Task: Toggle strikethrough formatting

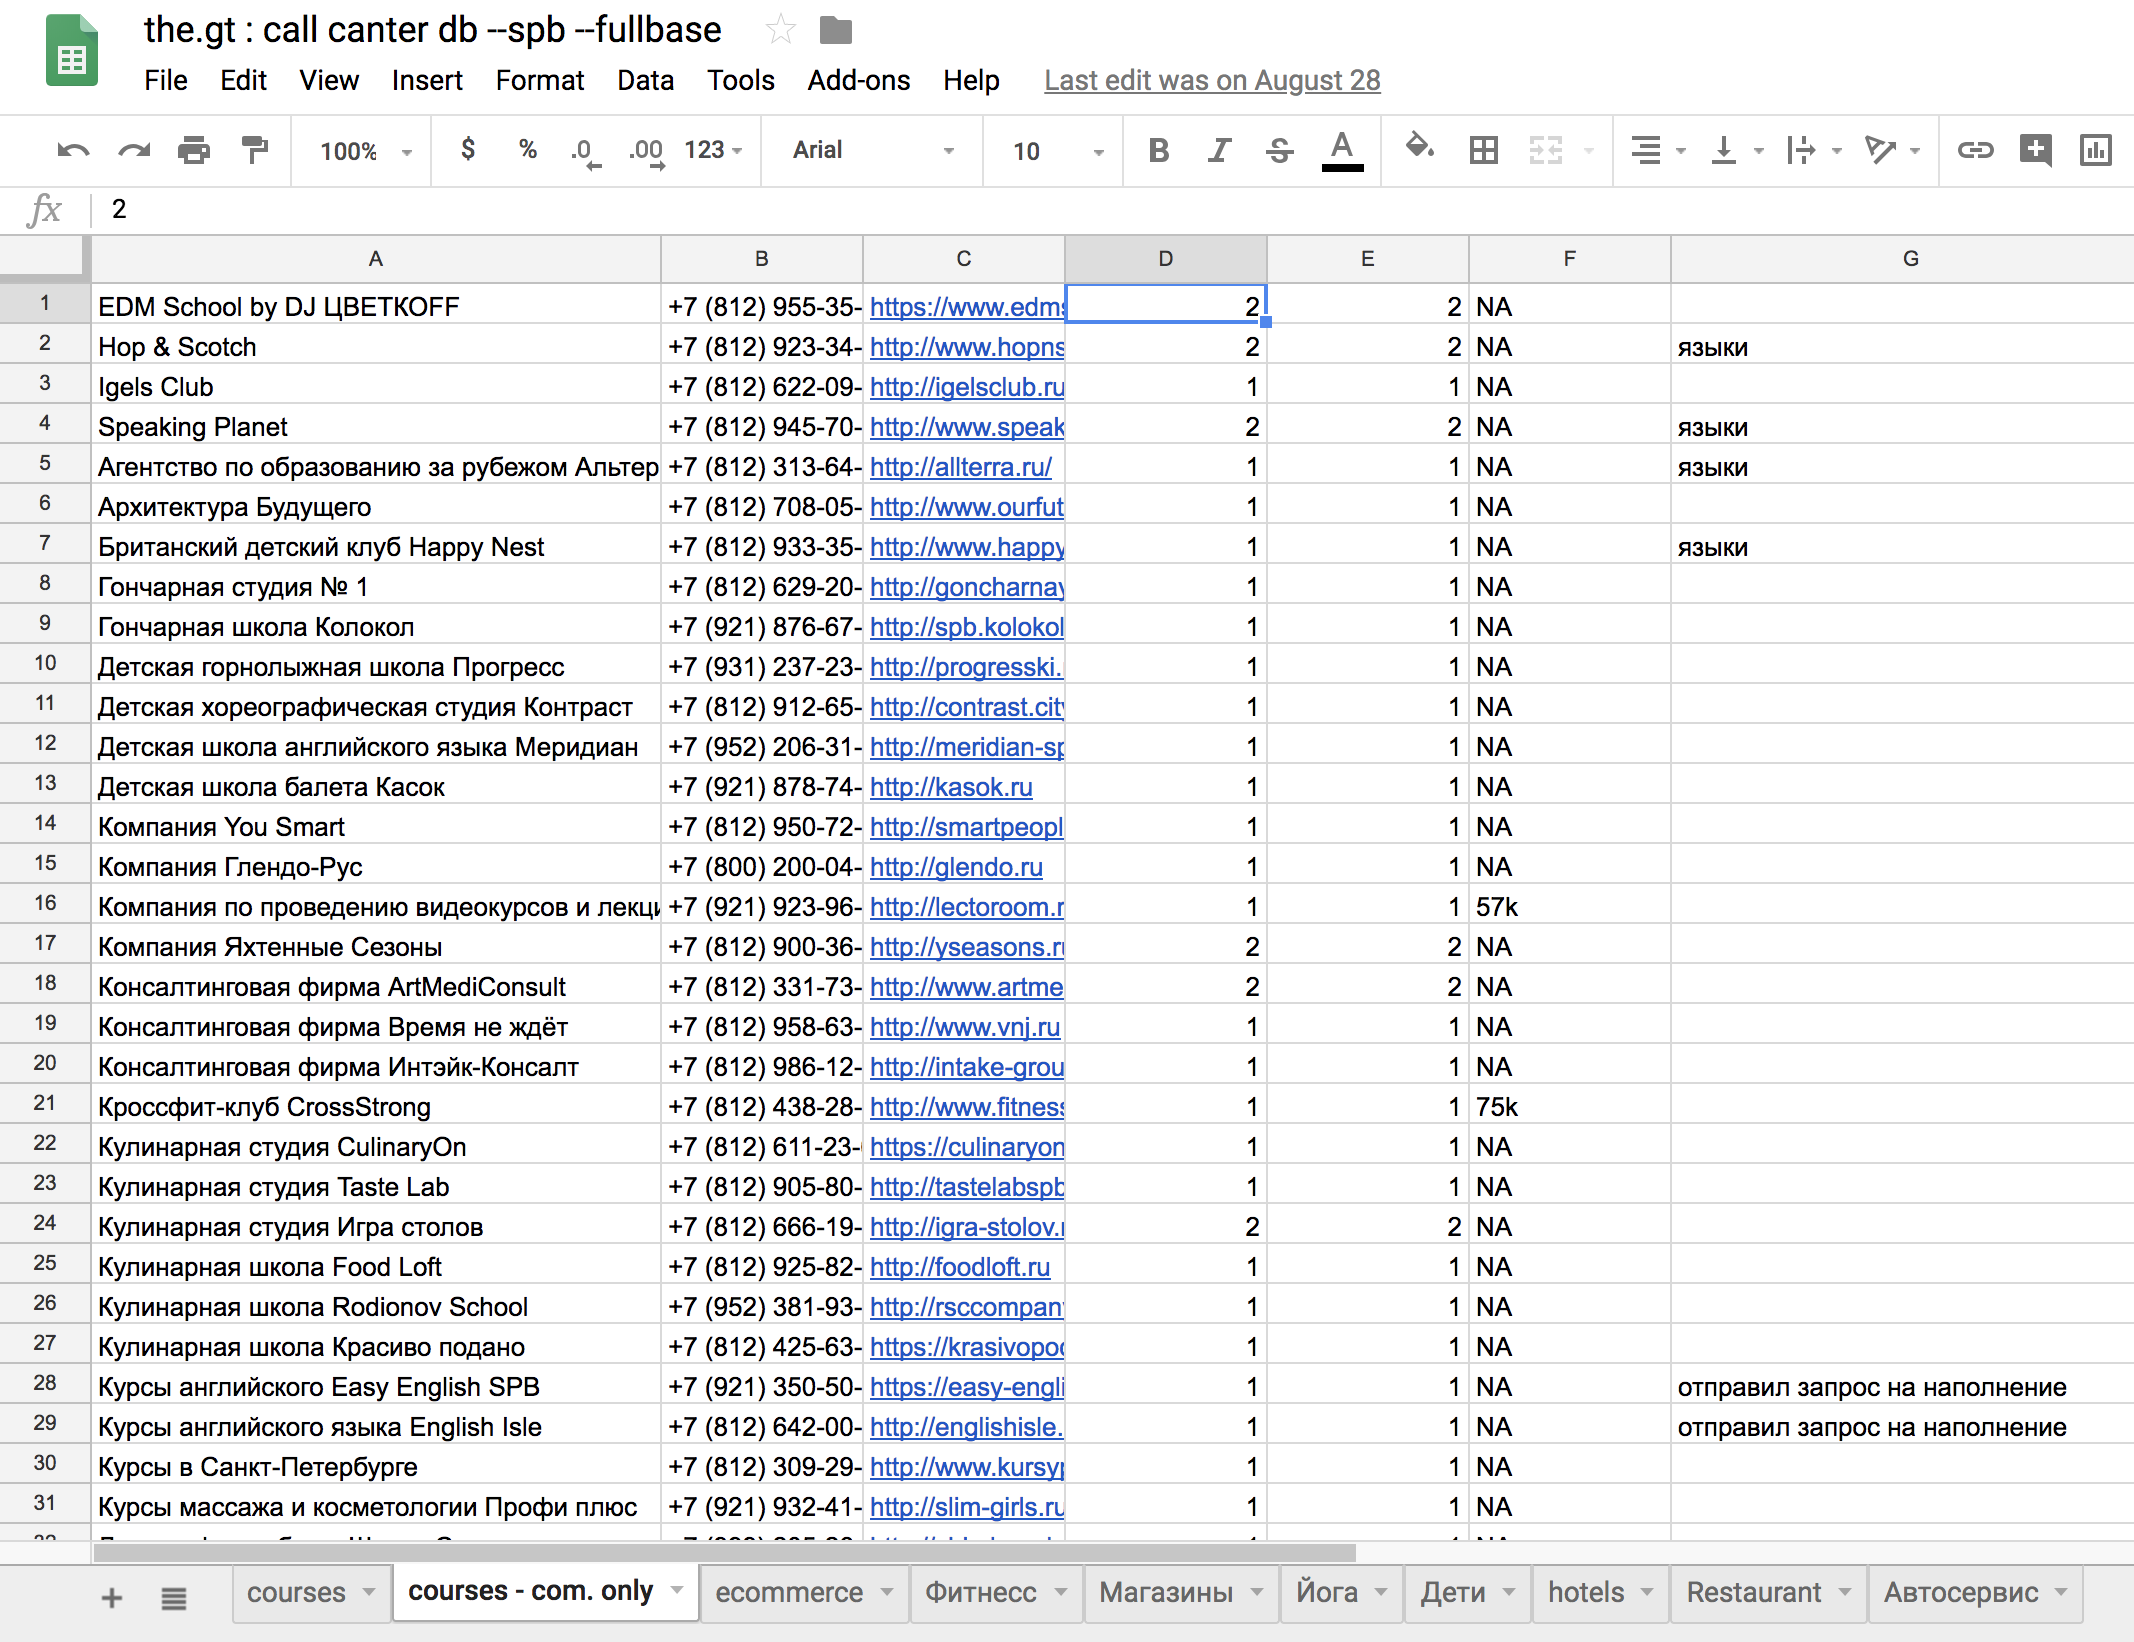Action: pyautogui.click(x=1279, y=151)
